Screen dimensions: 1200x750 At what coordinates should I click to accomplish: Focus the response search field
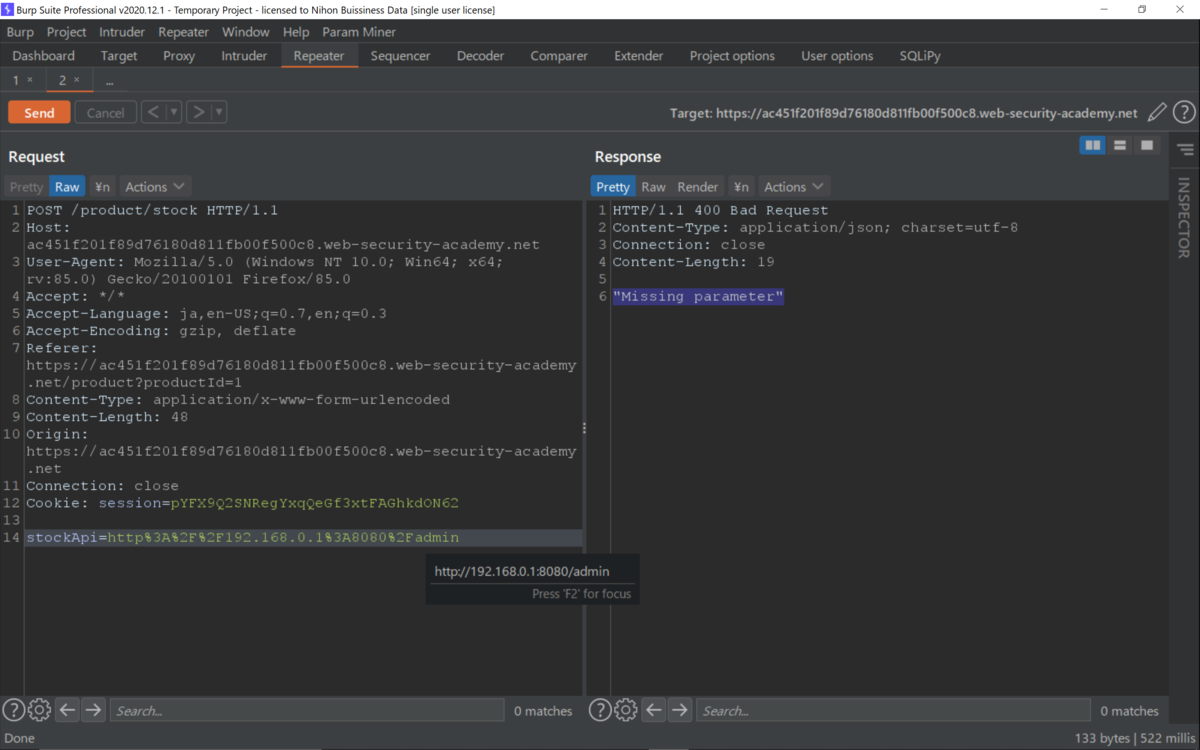pyautogui.click(x=893, y=711)
